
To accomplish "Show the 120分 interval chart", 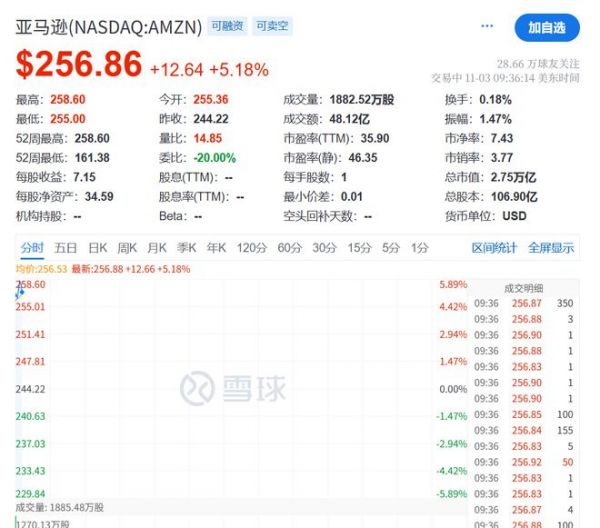I will [x=252, y=248].
